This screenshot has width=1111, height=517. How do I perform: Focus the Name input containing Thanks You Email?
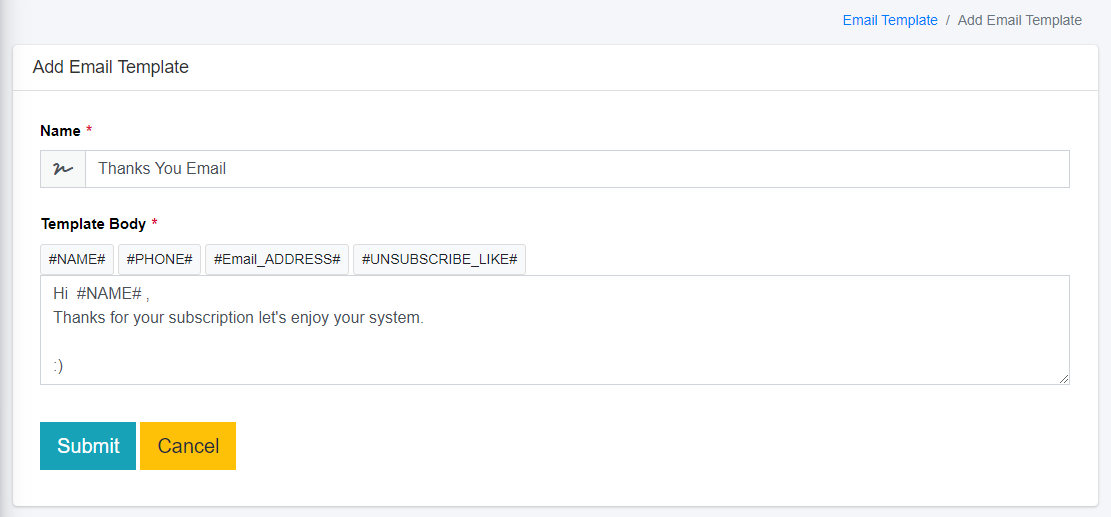point(576,169)
